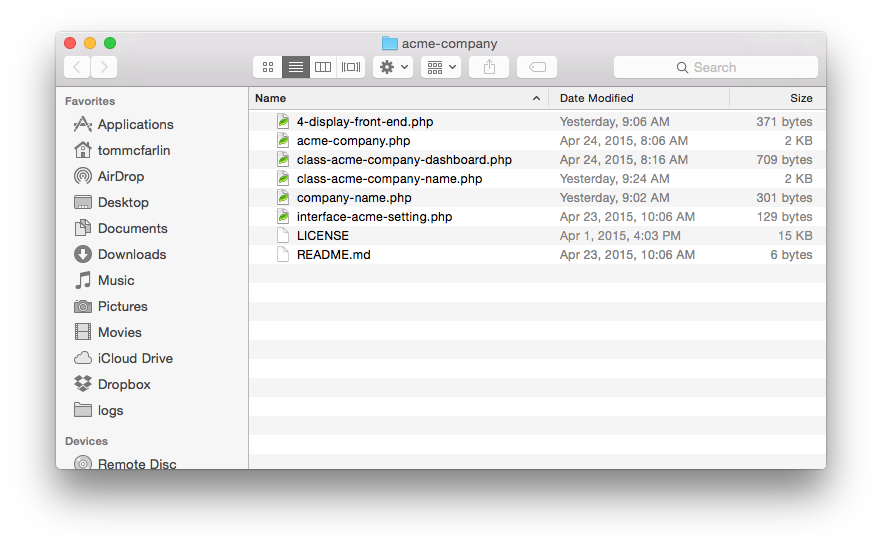
Task: Toggle sort order on Name column
Action: (x=398, y=98)
